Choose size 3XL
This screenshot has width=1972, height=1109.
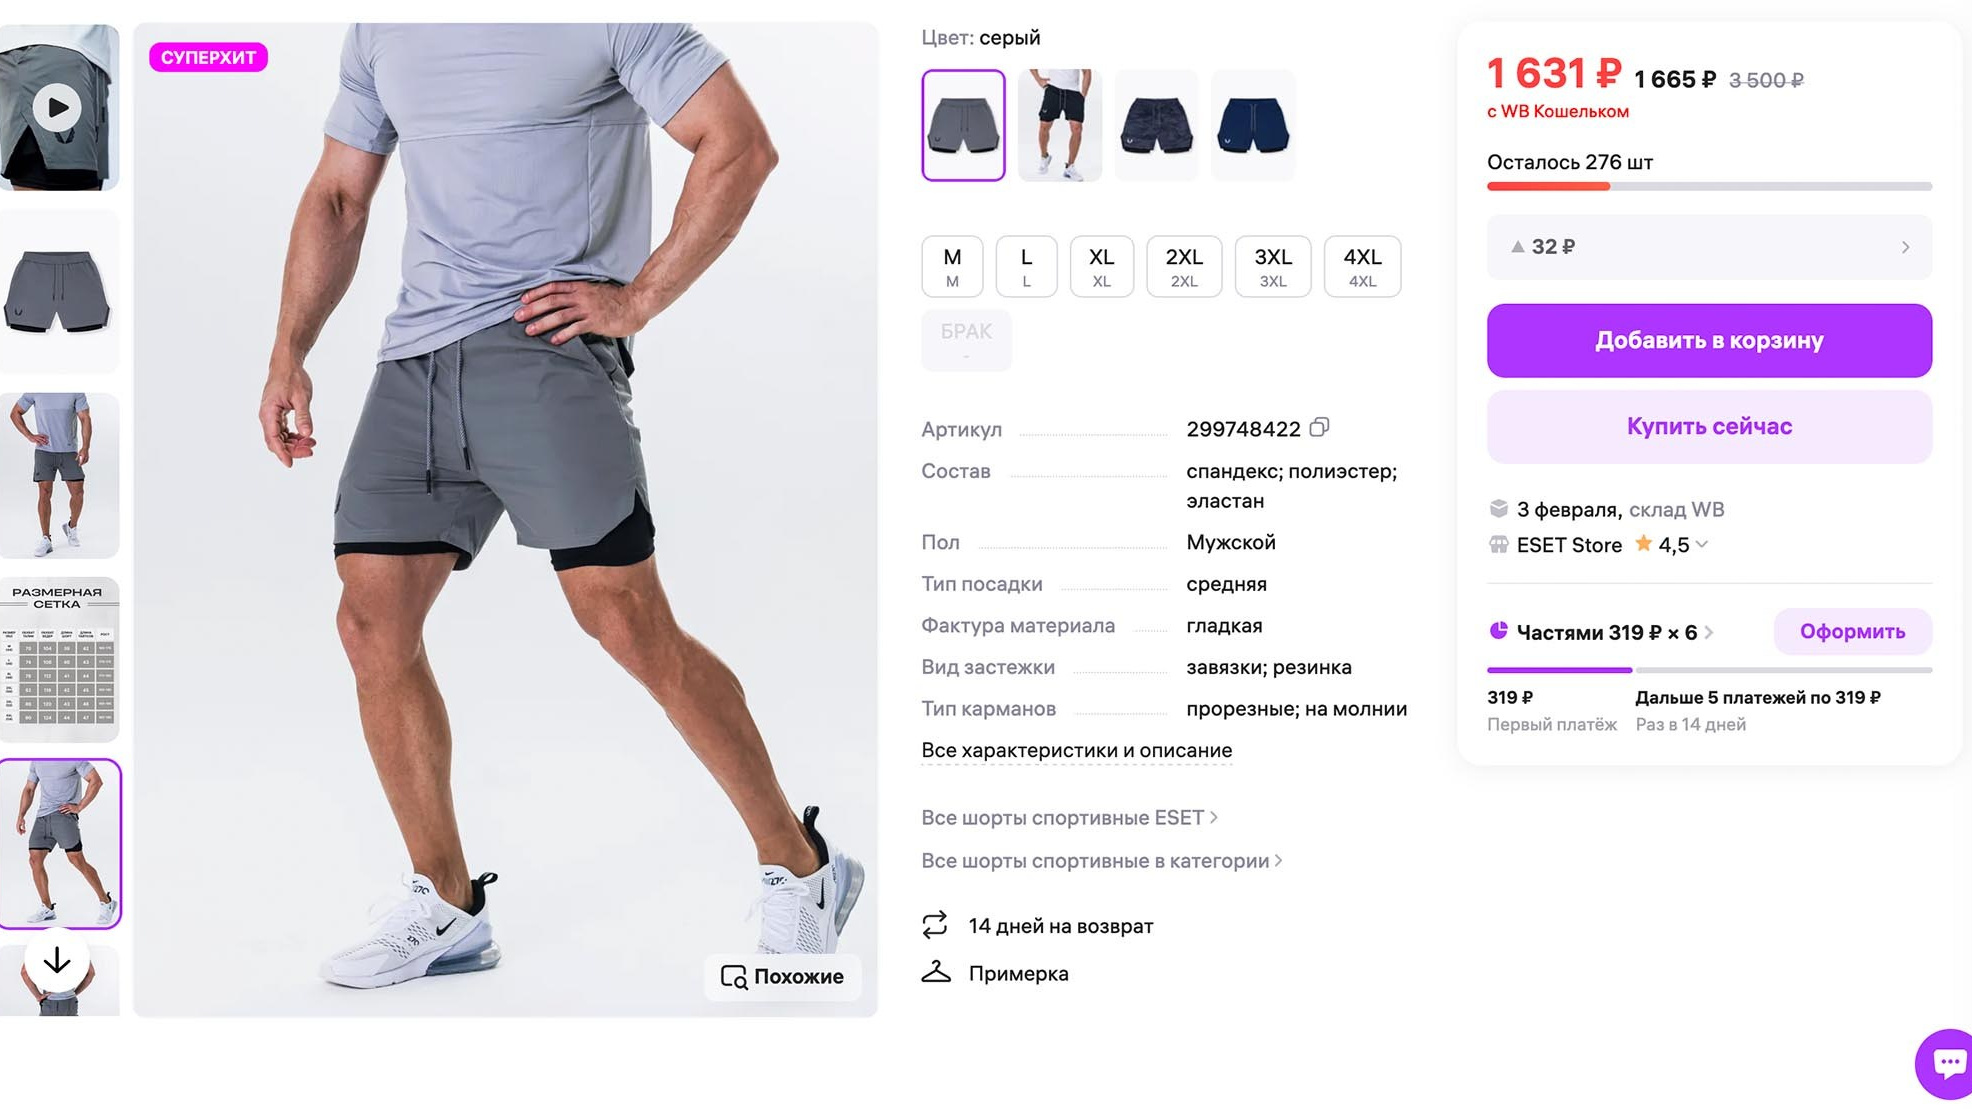(1272, 266)
